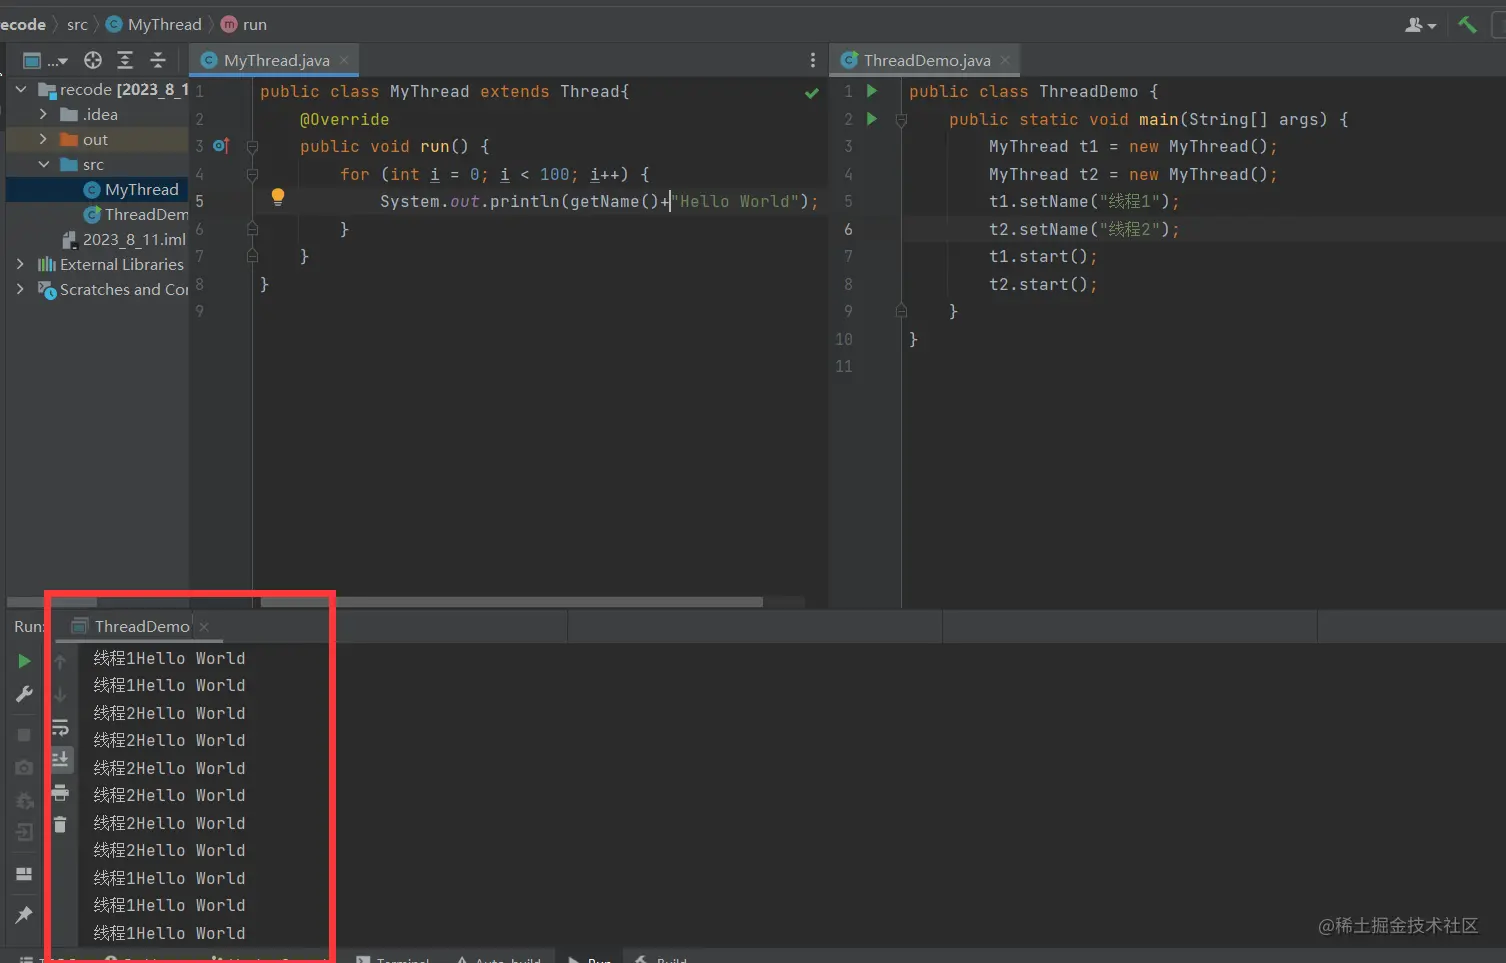Click MyThread in the breadcrumb bar
Screen dimensions: 1506x963
click(x=154, y=24)
